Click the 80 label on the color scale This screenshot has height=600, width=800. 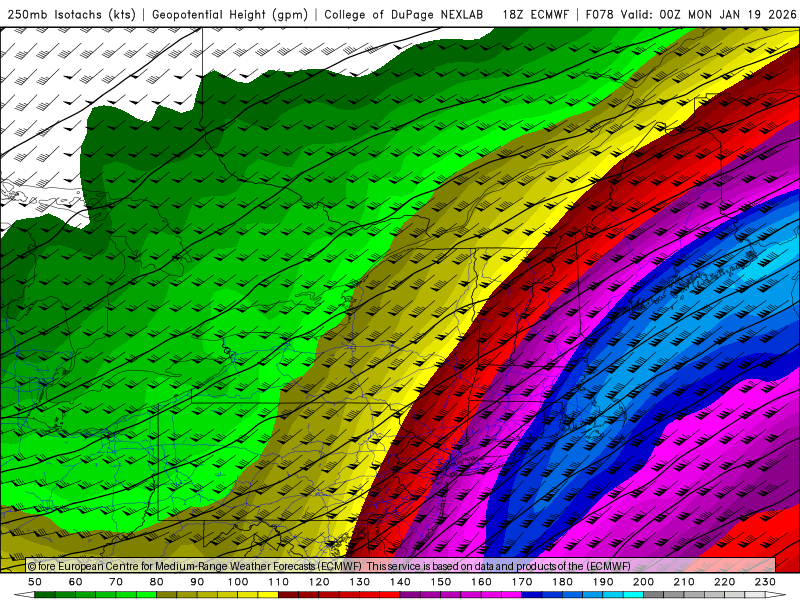[156, 582]
